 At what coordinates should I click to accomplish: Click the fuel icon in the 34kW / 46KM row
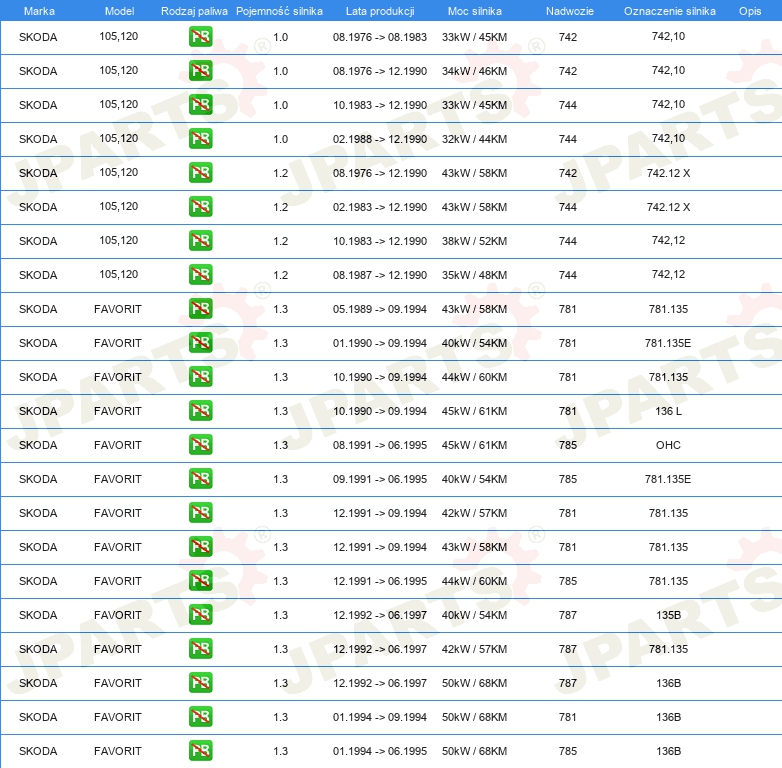pyautogui.click(x=200, y=70)
